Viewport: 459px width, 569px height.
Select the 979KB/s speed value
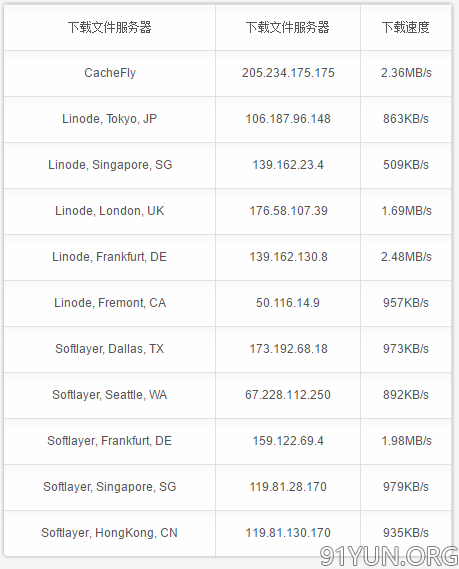pos(406,487)
